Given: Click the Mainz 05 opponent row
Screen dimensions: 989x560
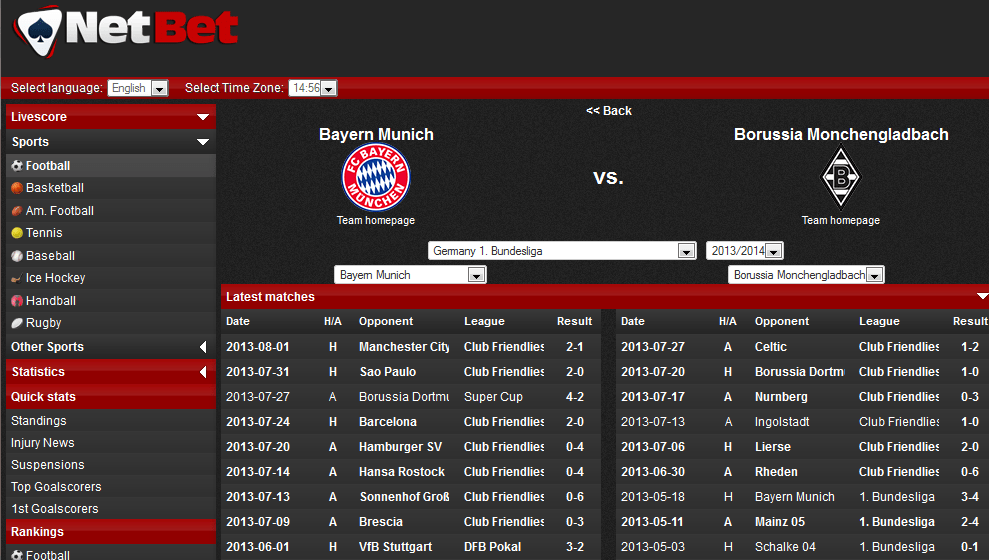Looking at the screenshot, I should tap(780, 522).
